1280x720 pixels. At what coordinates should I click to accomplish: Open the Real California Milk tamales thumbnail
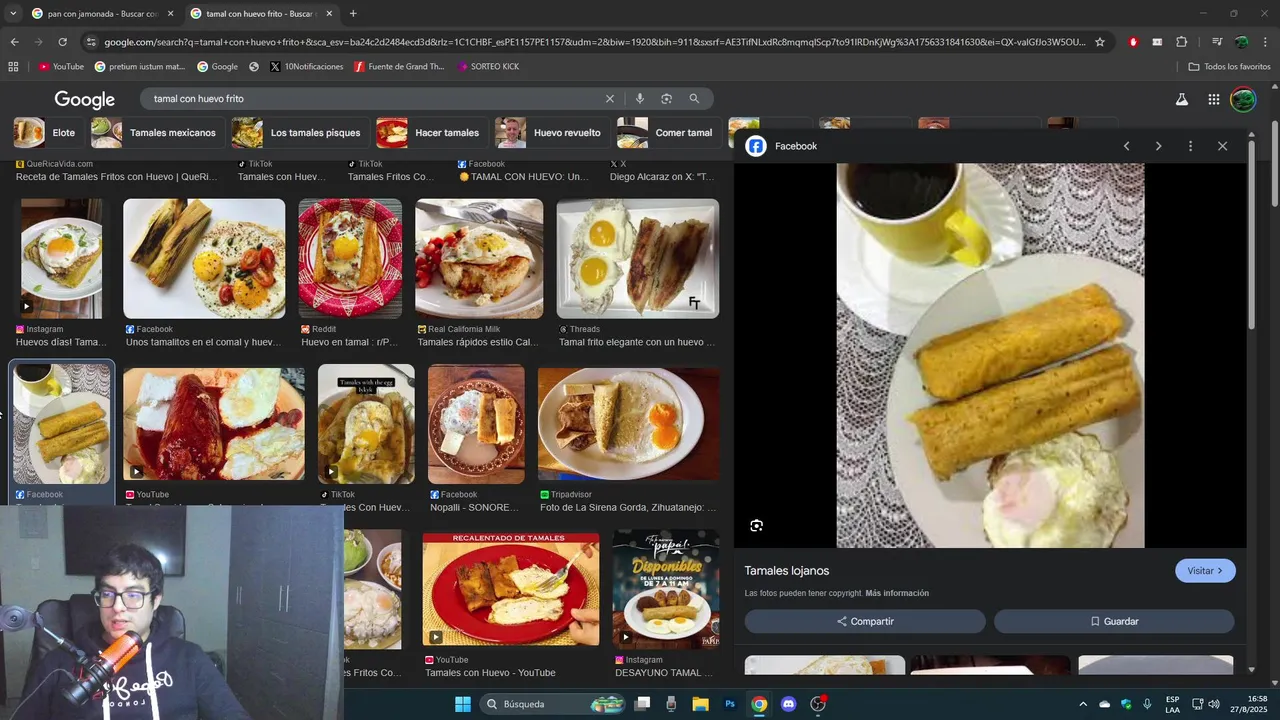pos(479,259)
